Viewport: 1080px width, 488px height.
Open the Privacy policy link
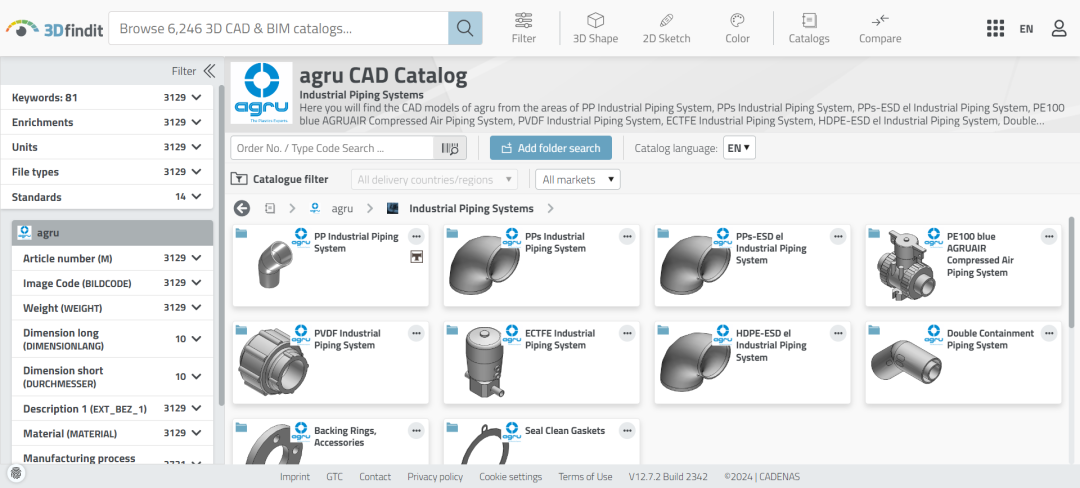tap(435, 476)
